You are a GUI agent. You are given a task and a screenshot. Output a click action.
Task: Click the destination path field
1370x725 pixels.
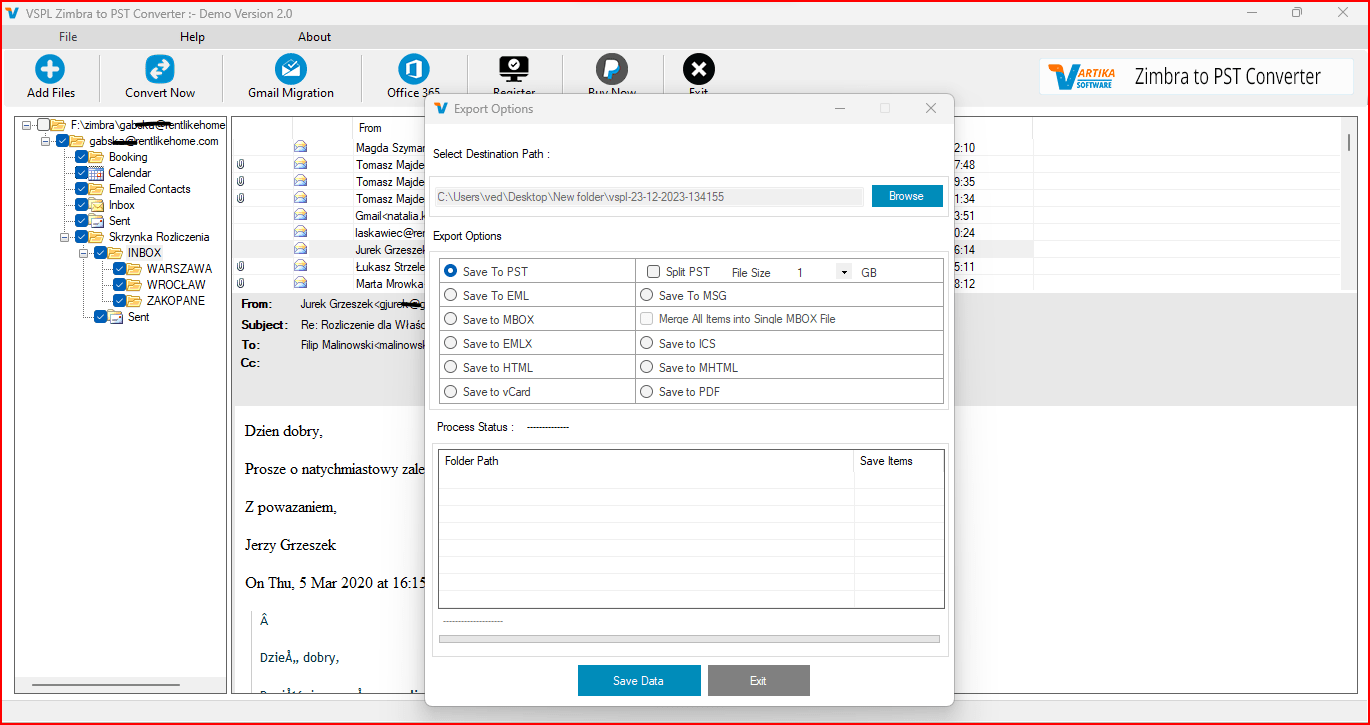coord(648,197)
